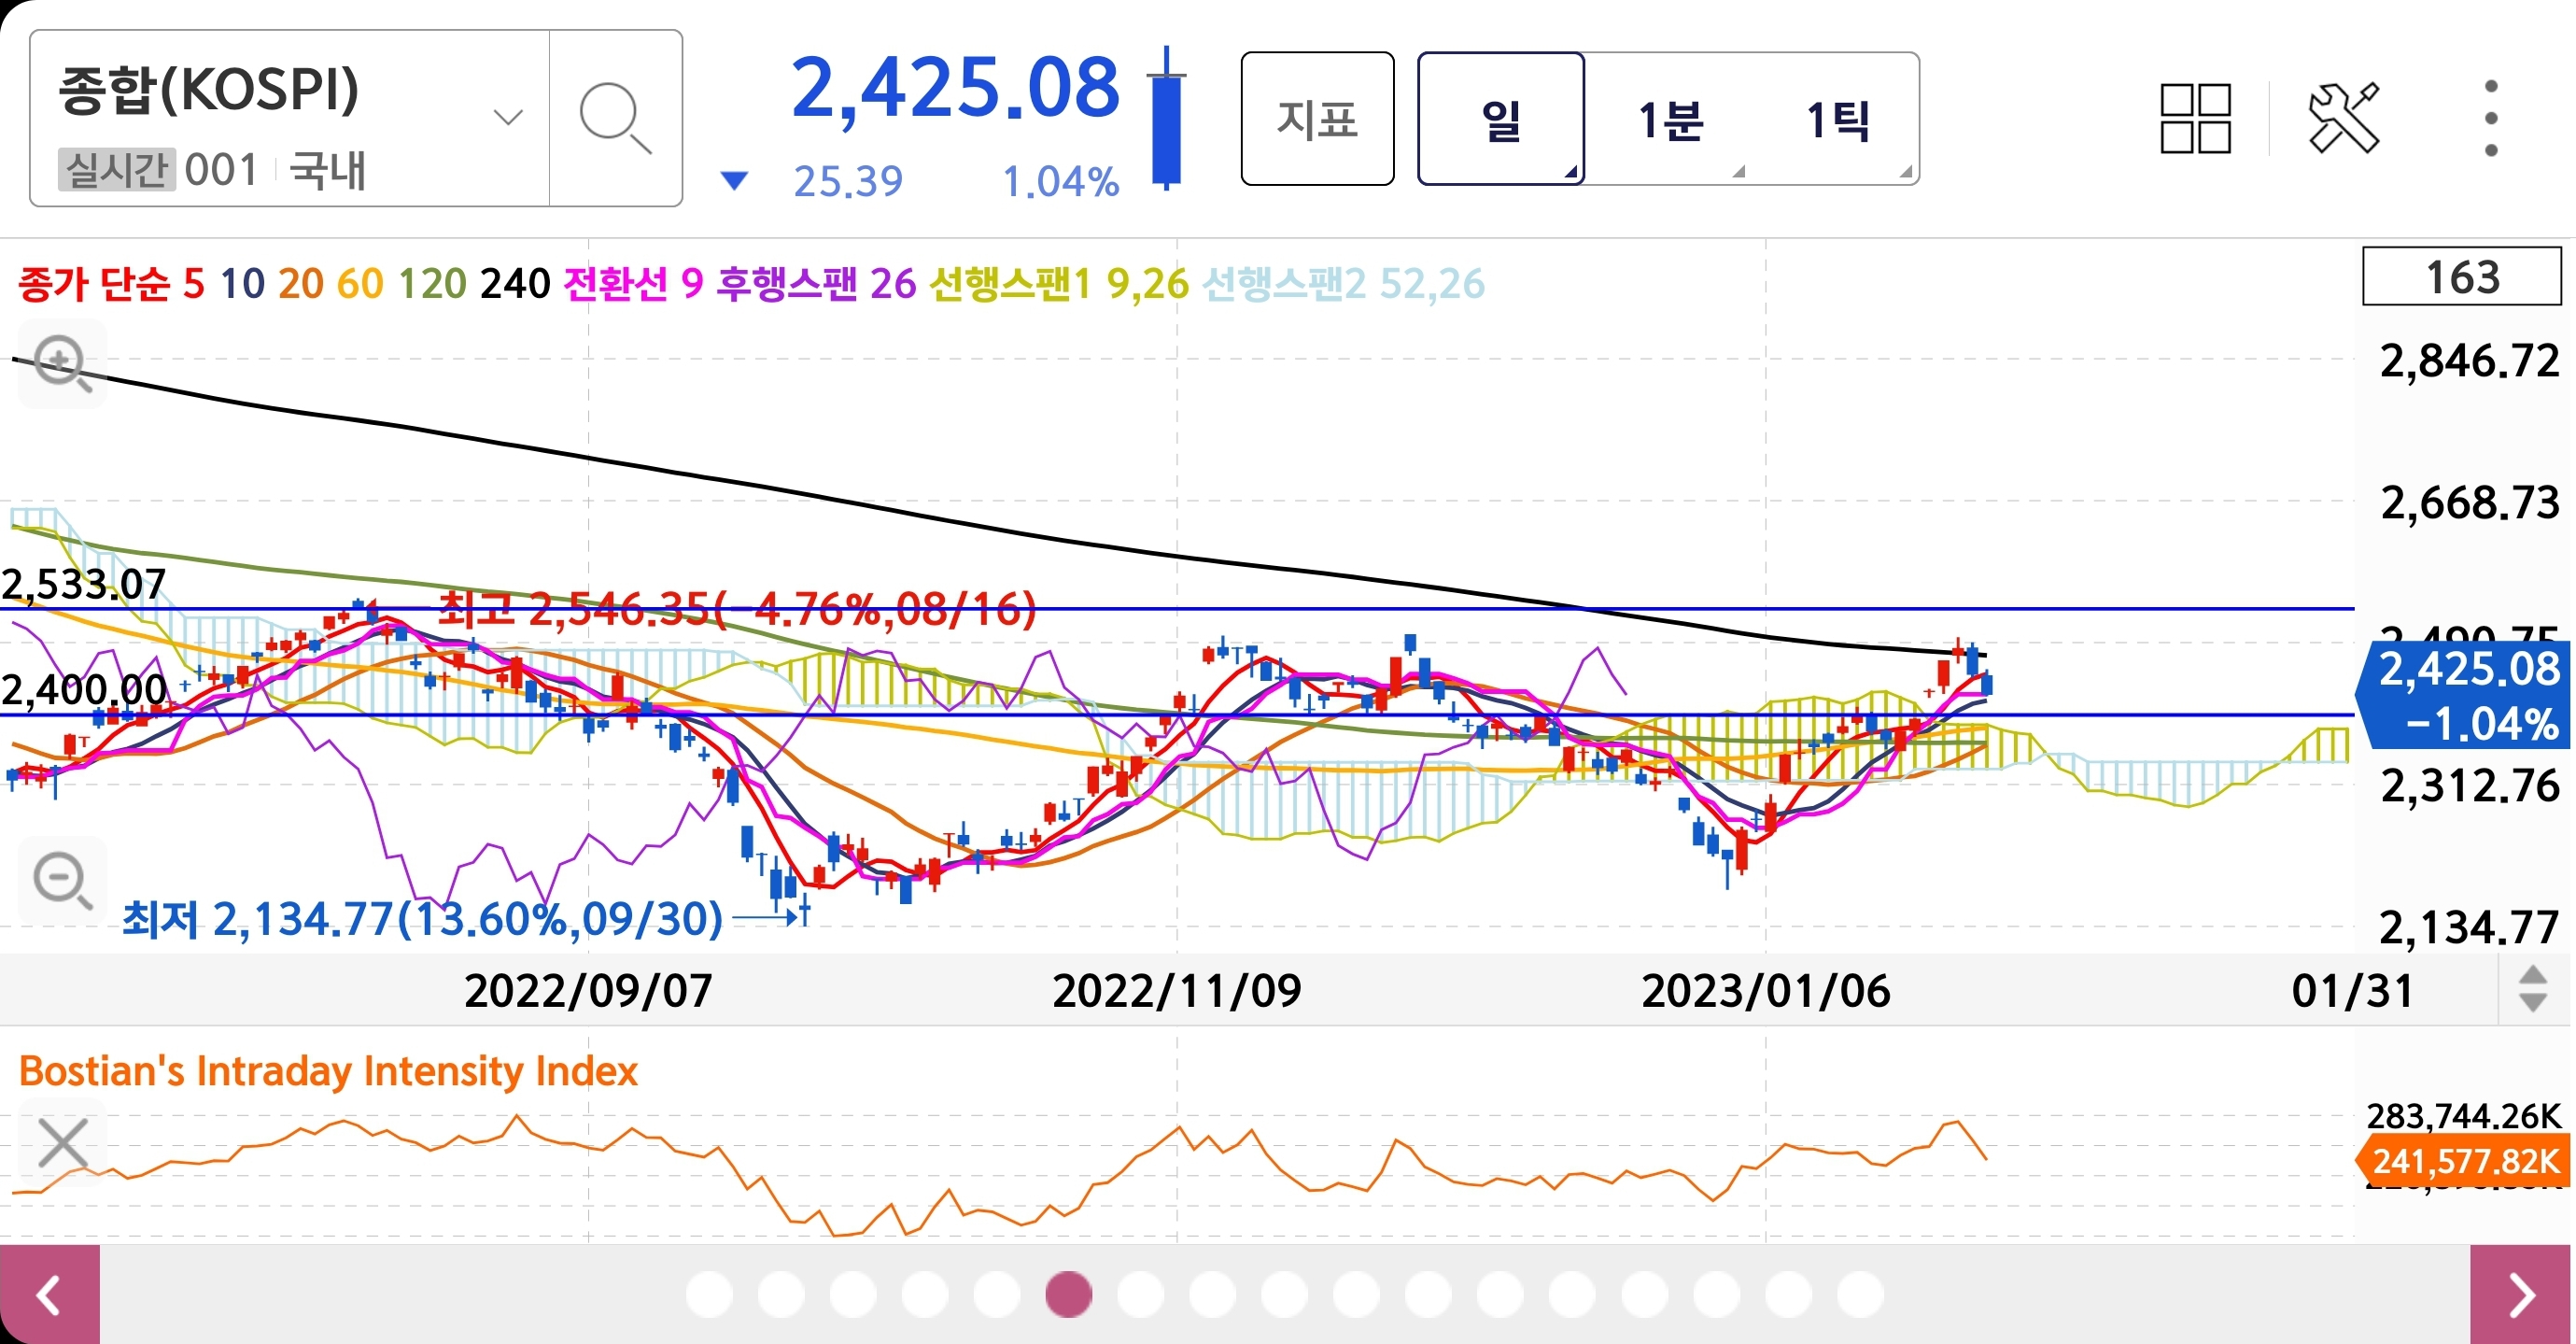Jump to the last page dot
2576x1344 pixels.
click(x=1860, y=1295)
